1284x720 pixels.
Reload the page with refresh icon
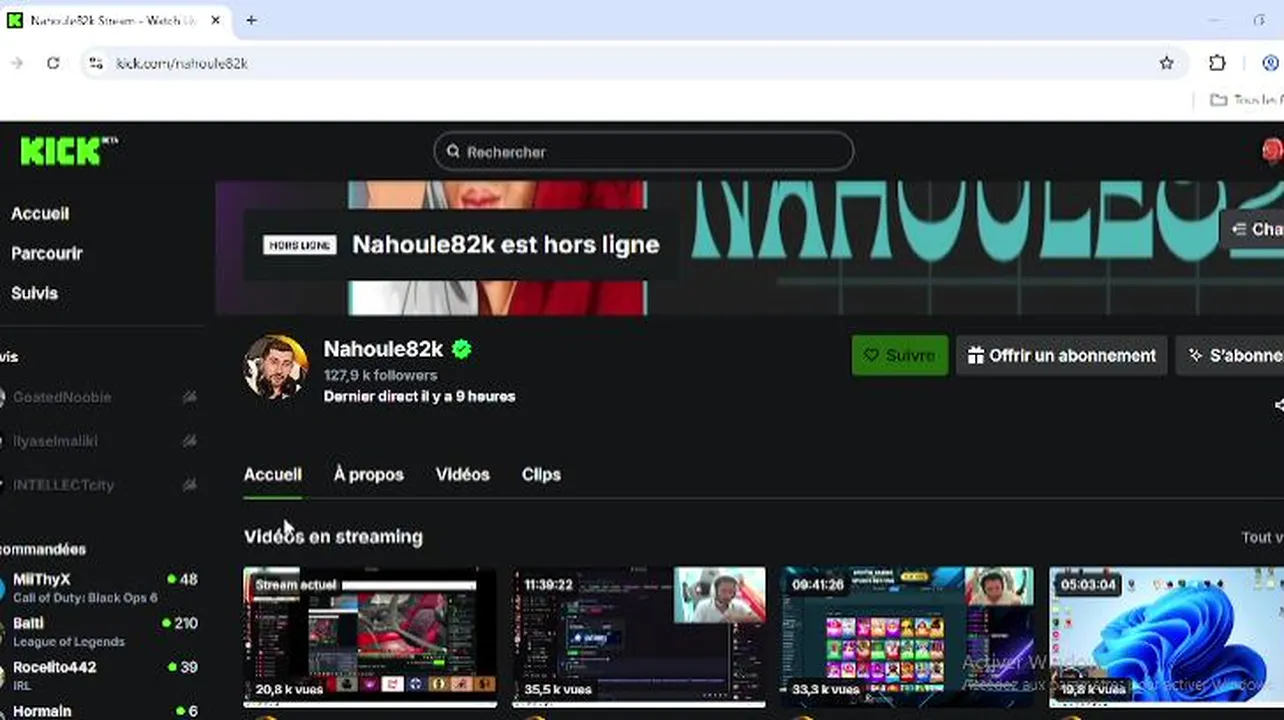coord(53,63)
